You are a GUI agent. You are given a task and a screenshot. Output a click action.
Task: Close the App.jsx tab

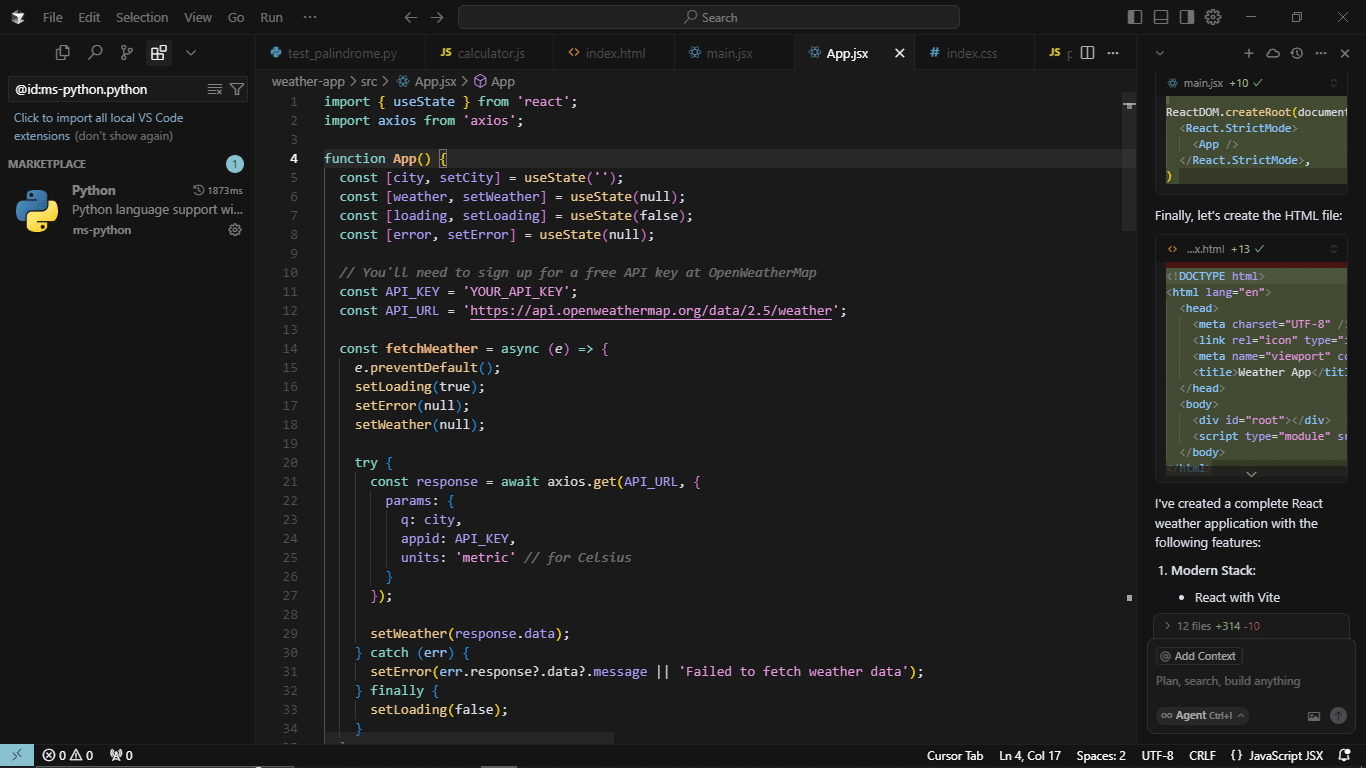tap(899, 53)
